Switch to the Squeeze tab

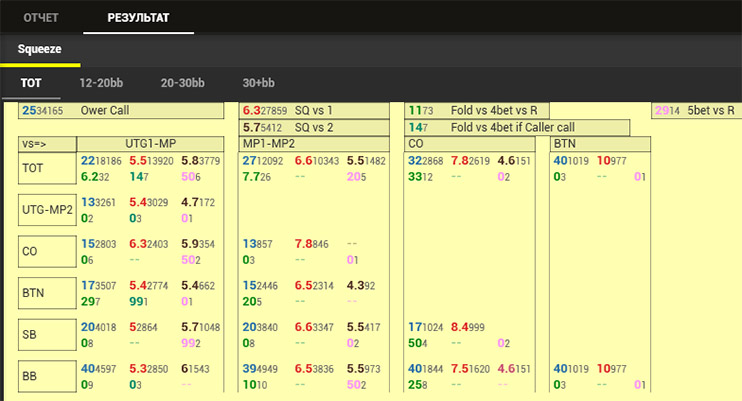point(40,49)
